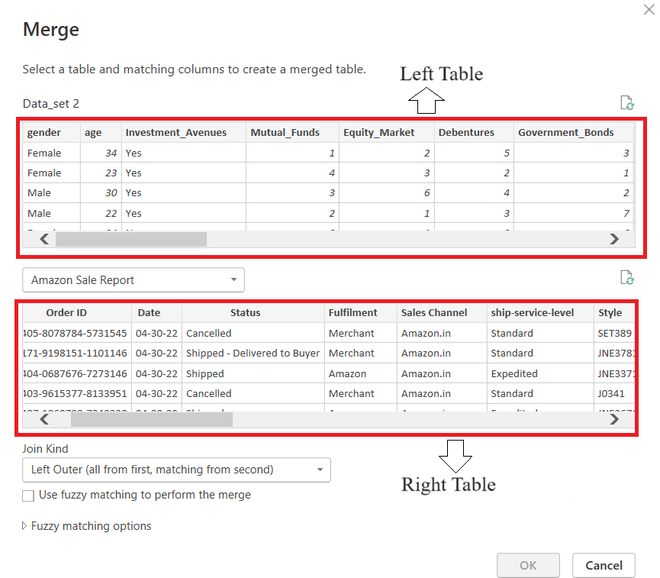The height and width of the screenshot is (578, 660).
Task: Close the Merge dialog with X
Action: (x=649, y=9)
